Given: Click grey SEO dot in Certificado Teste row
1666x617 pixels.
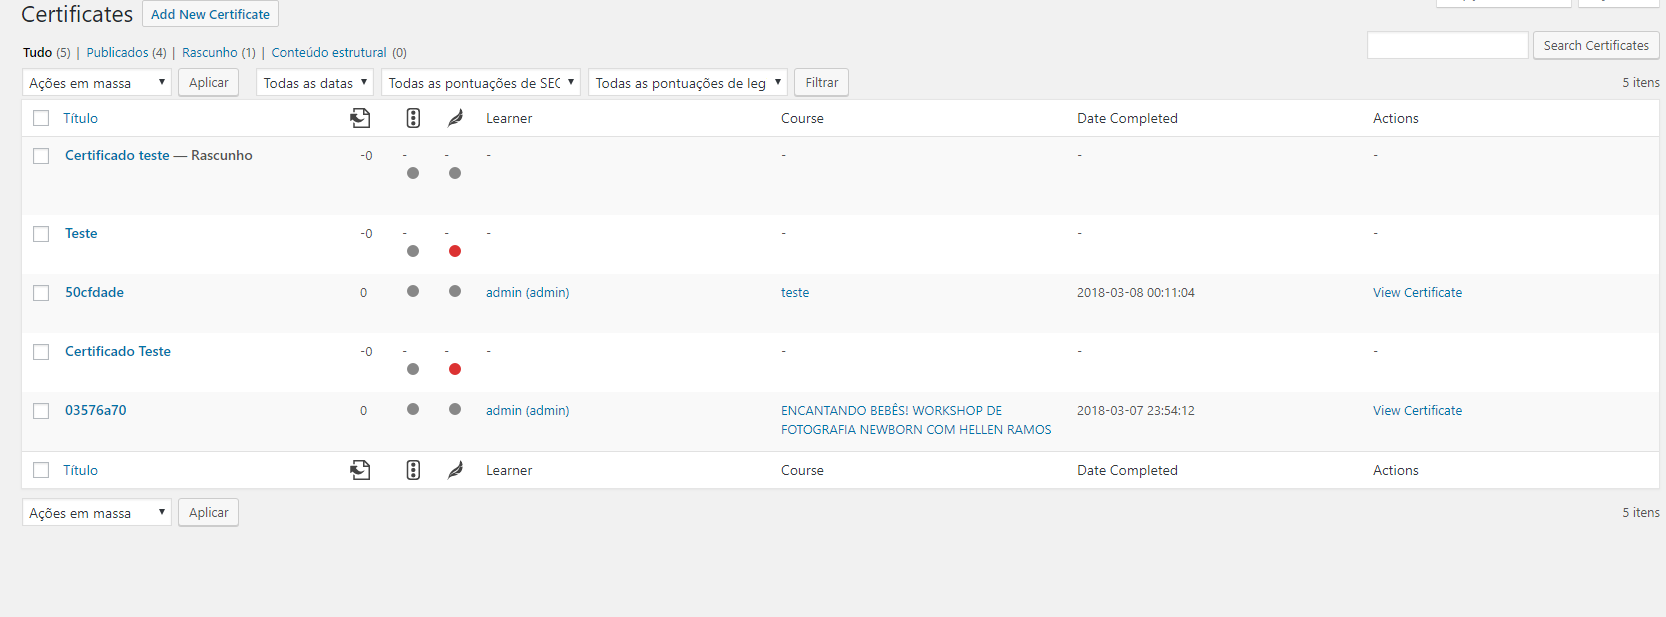Looking at the screenshot, I should click(x=413, y=369).
